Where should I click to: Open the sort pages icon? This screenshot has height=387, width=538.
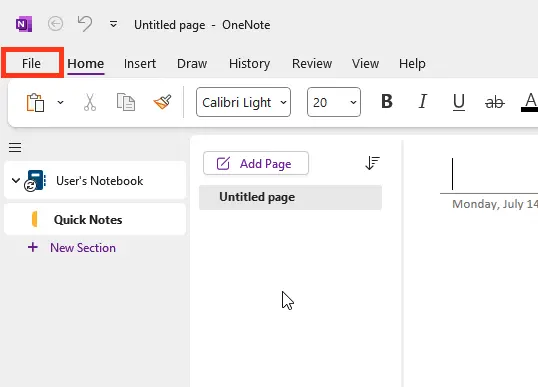[x=372, y=163]
